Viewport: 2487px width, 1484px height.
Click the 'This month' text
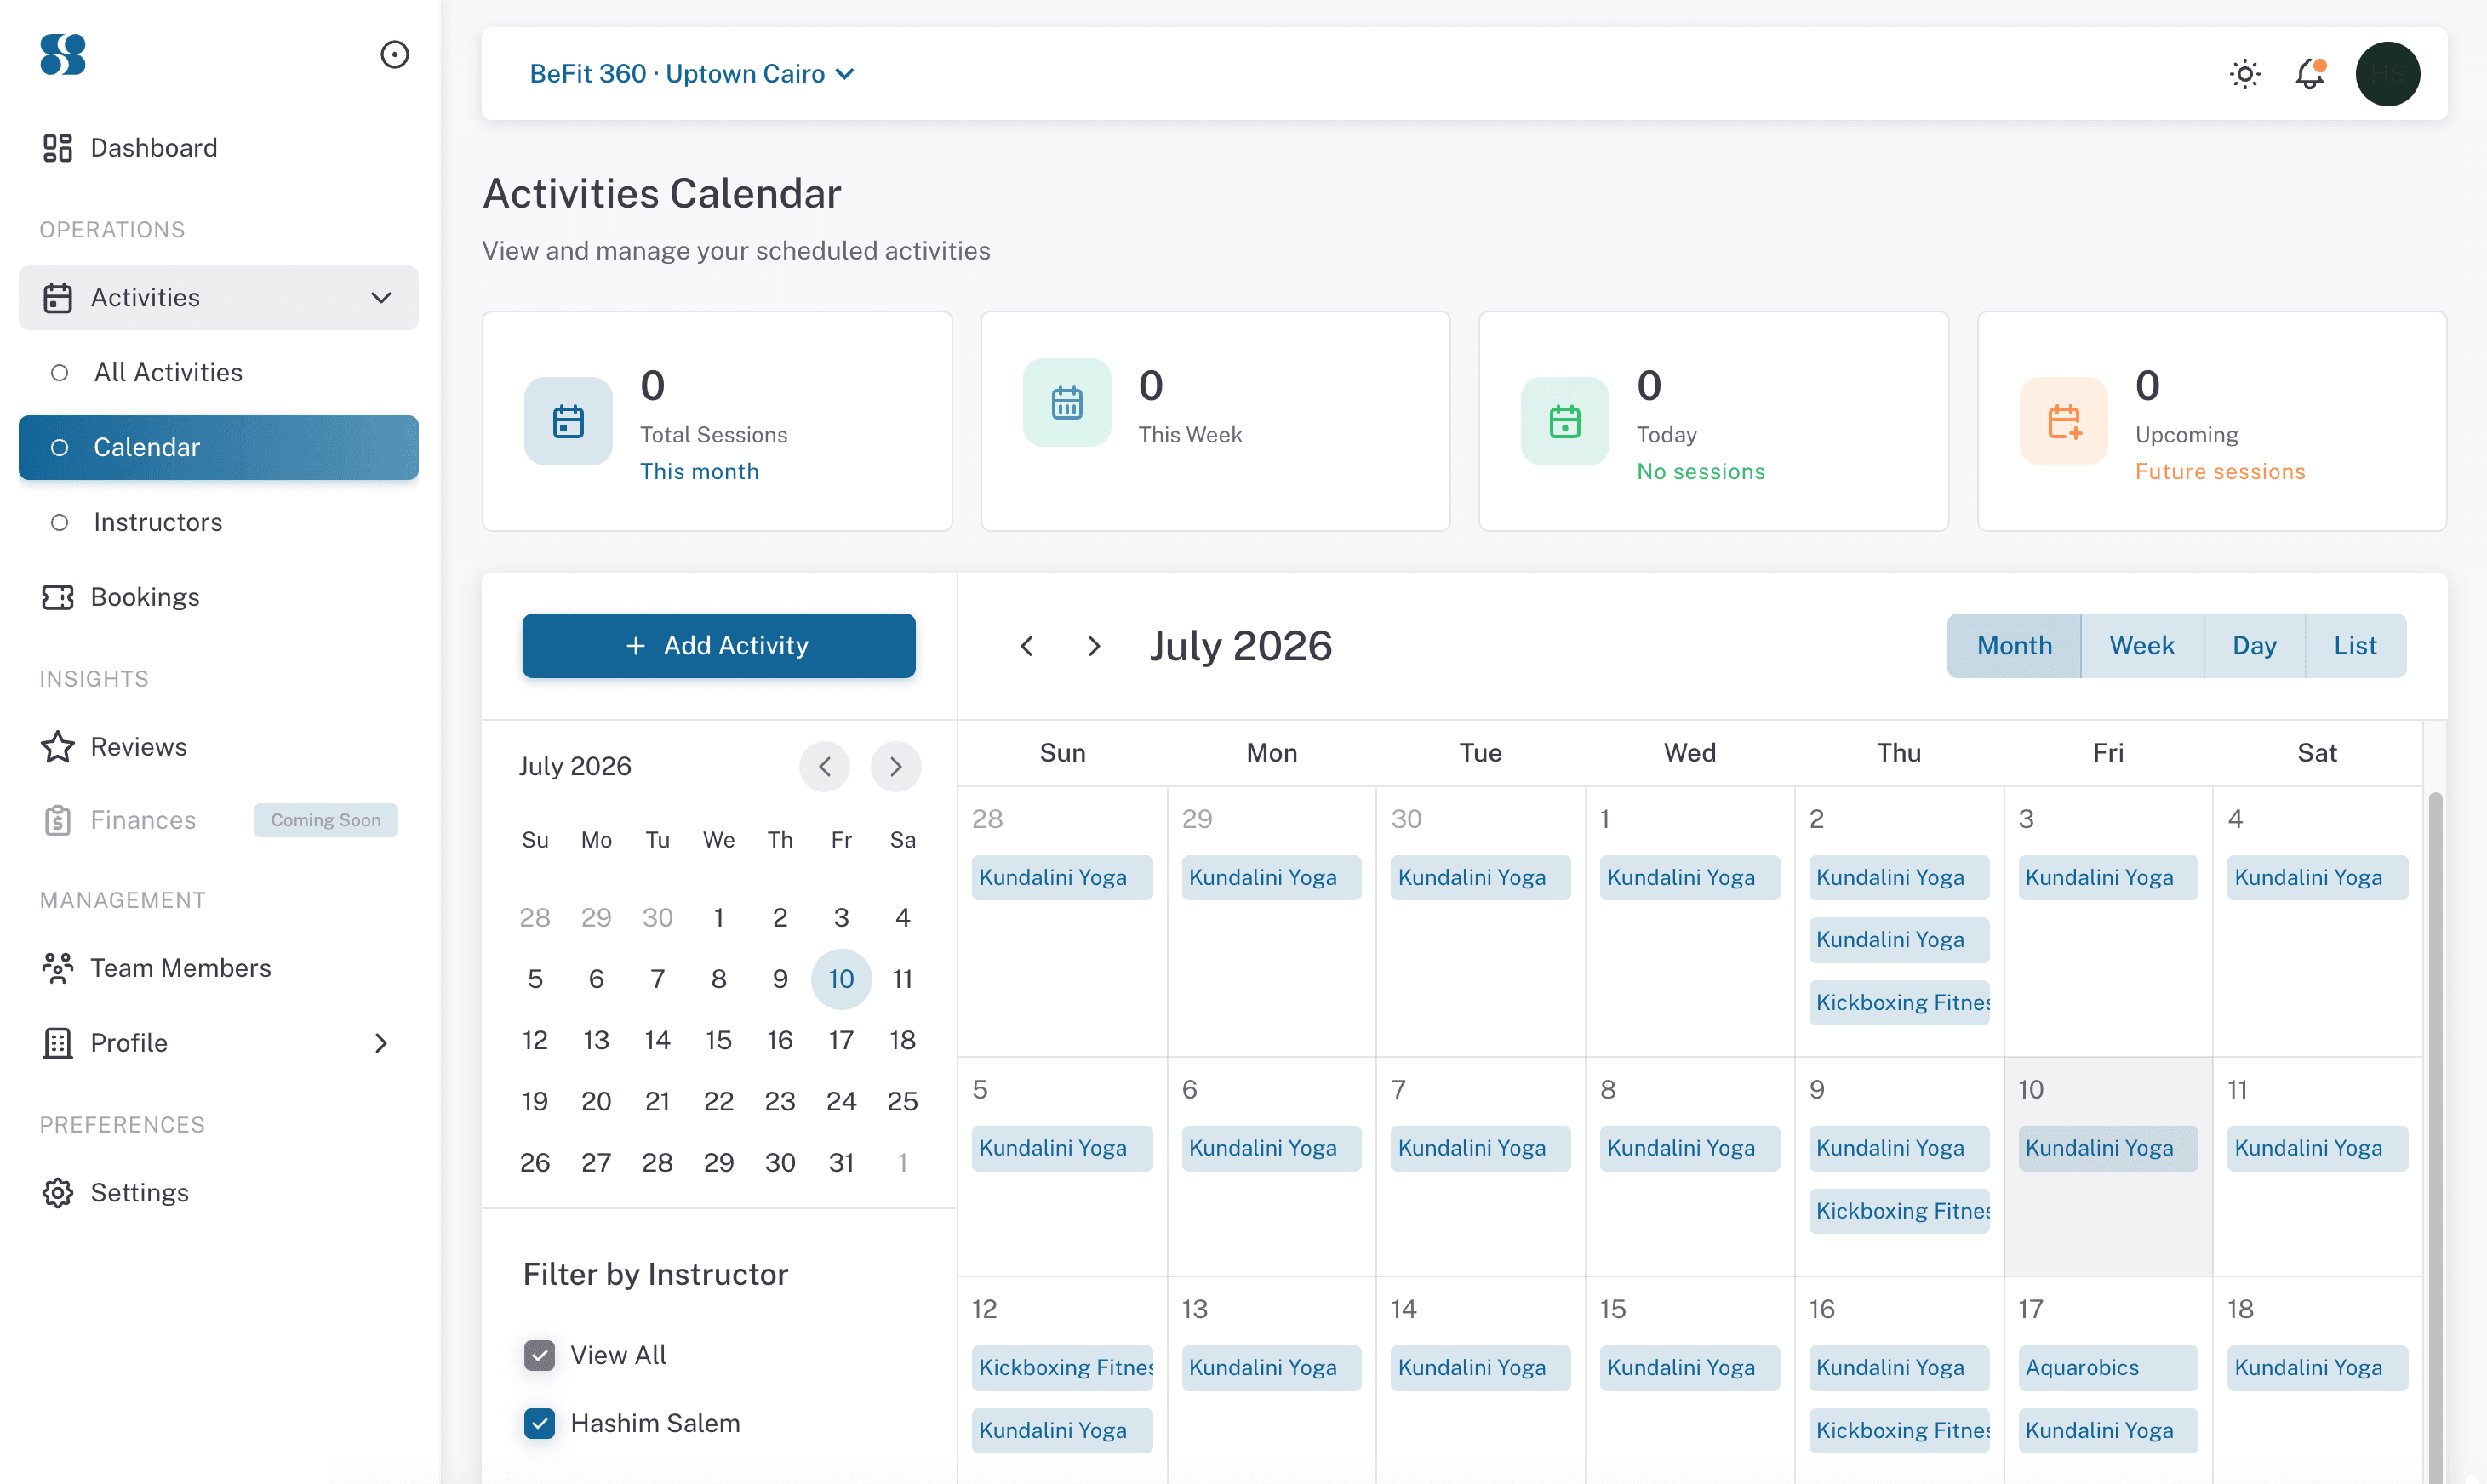tap(699, 472)
